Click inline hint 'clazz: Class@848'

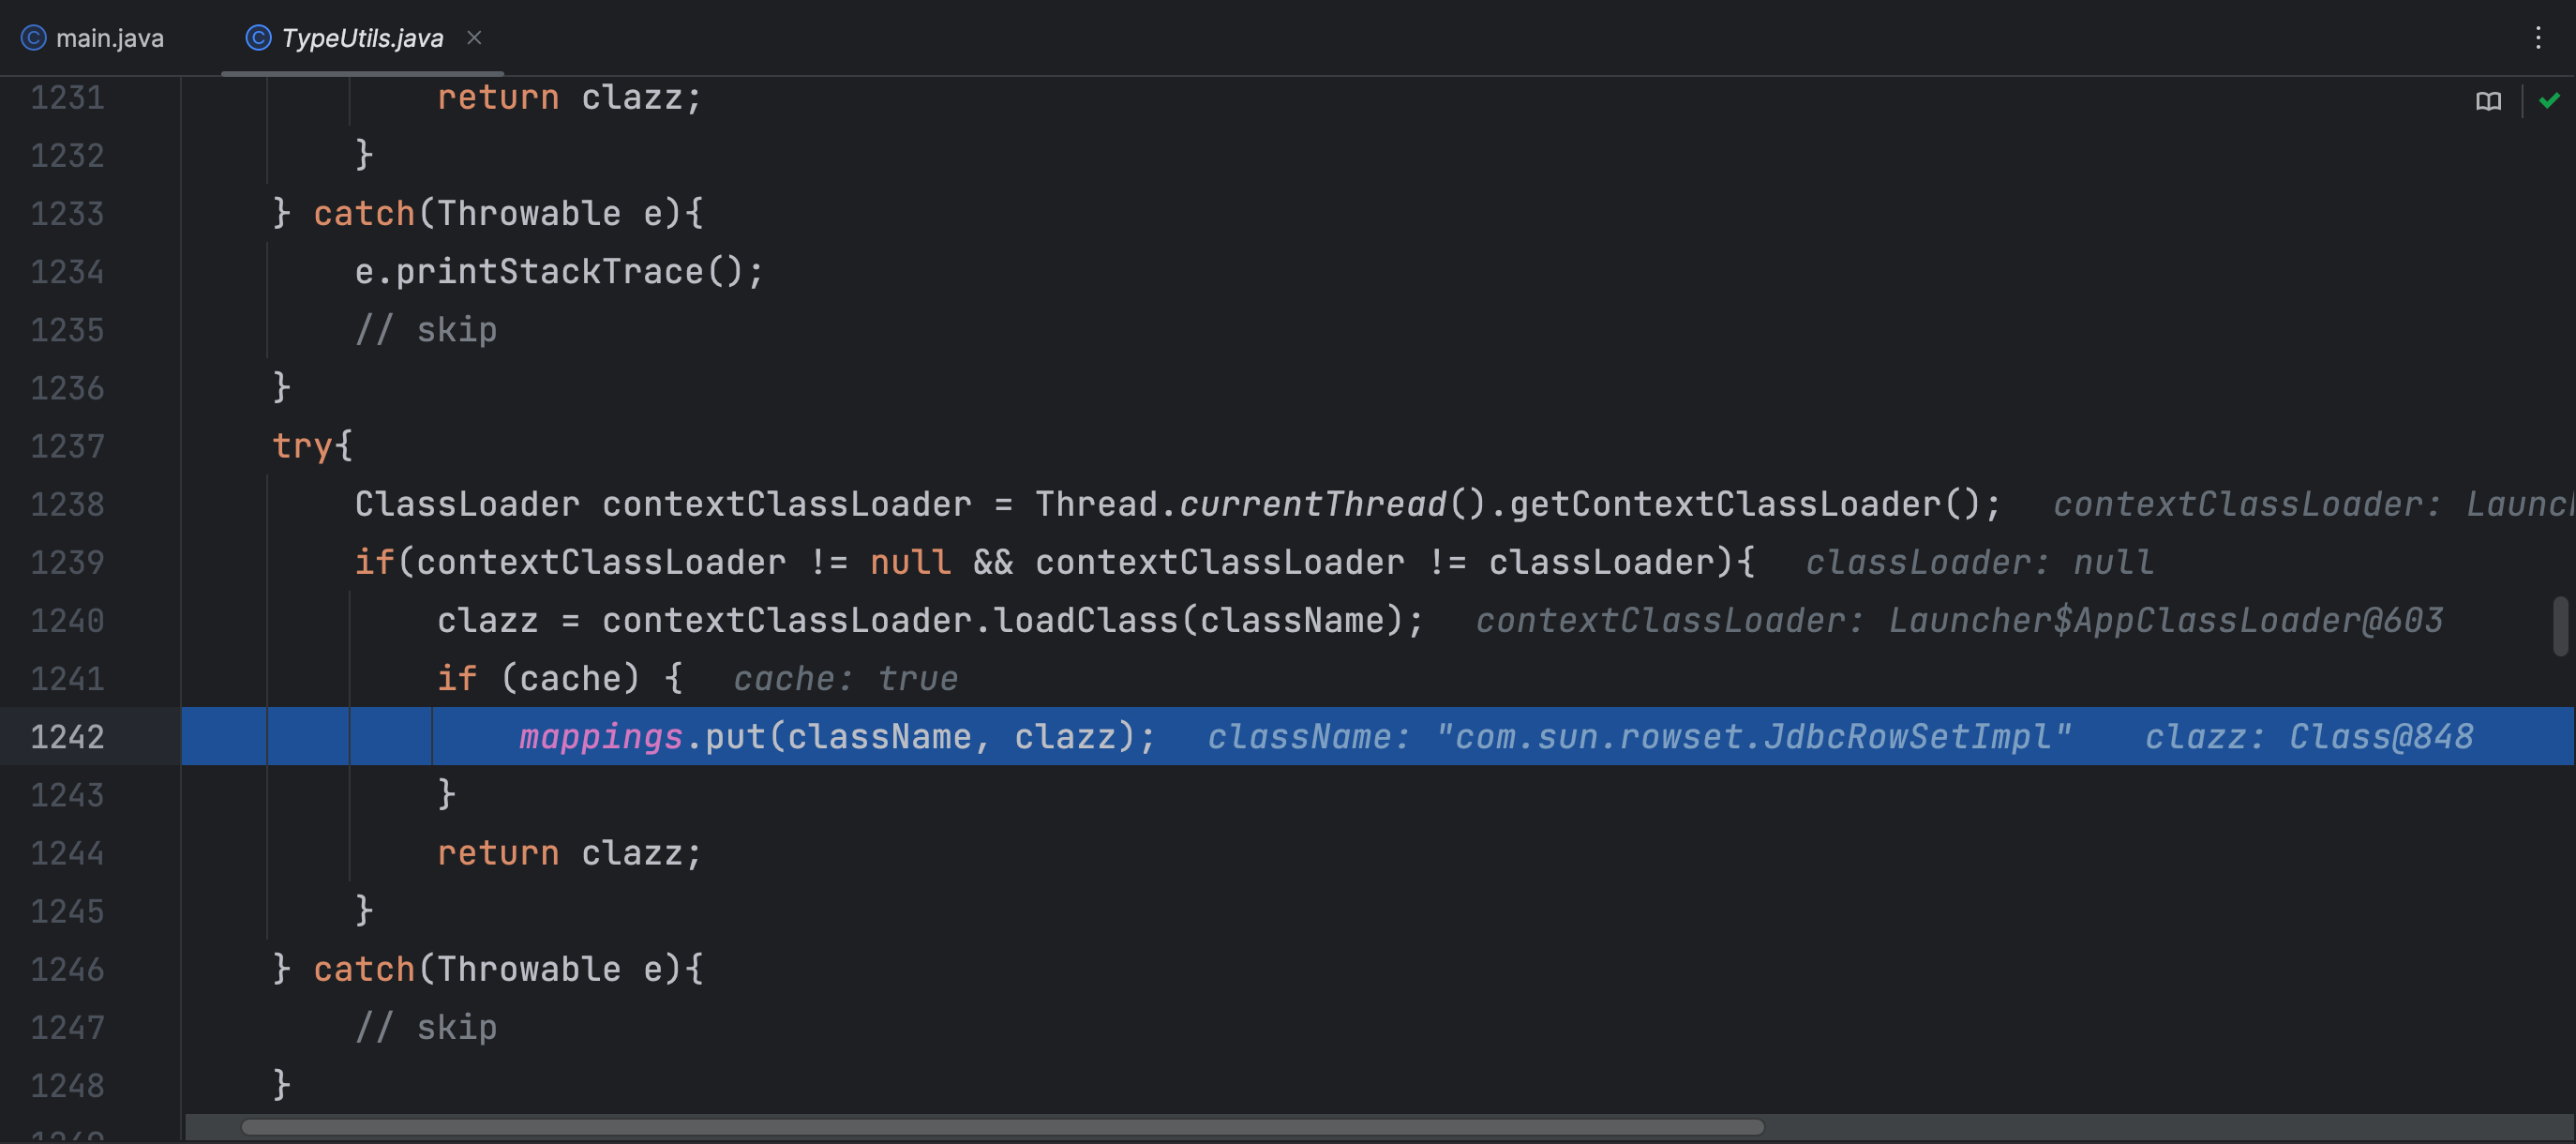(2308, 737)
